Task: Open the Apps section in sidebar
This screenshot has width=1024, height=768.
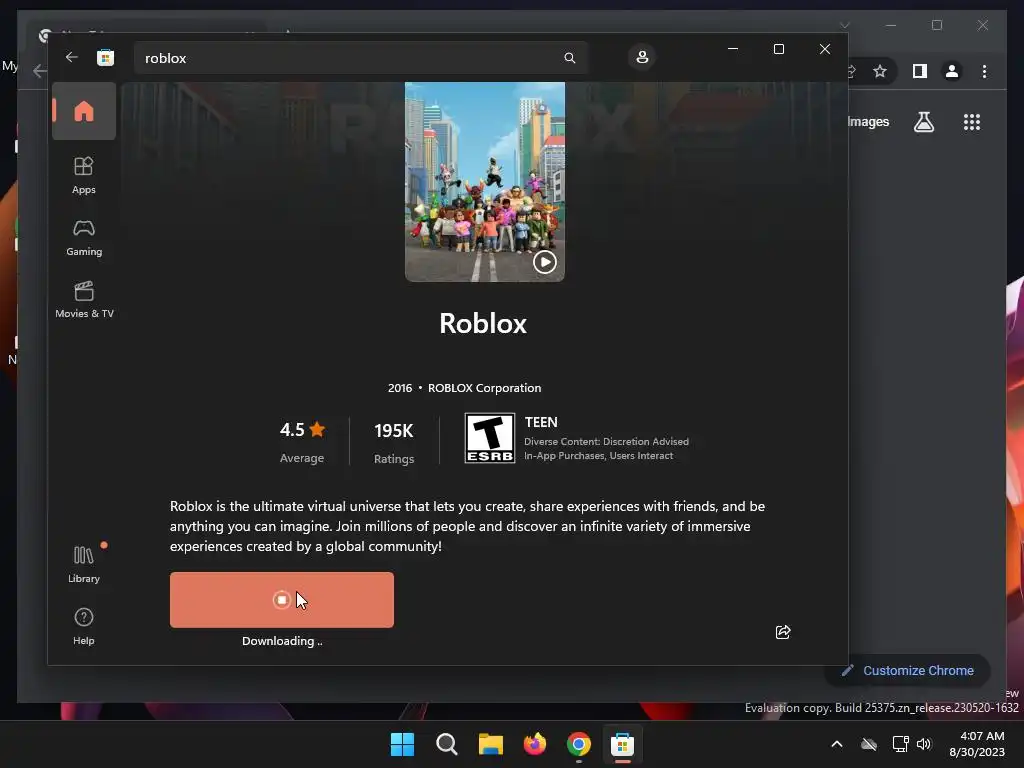Action: pos(84,176)
